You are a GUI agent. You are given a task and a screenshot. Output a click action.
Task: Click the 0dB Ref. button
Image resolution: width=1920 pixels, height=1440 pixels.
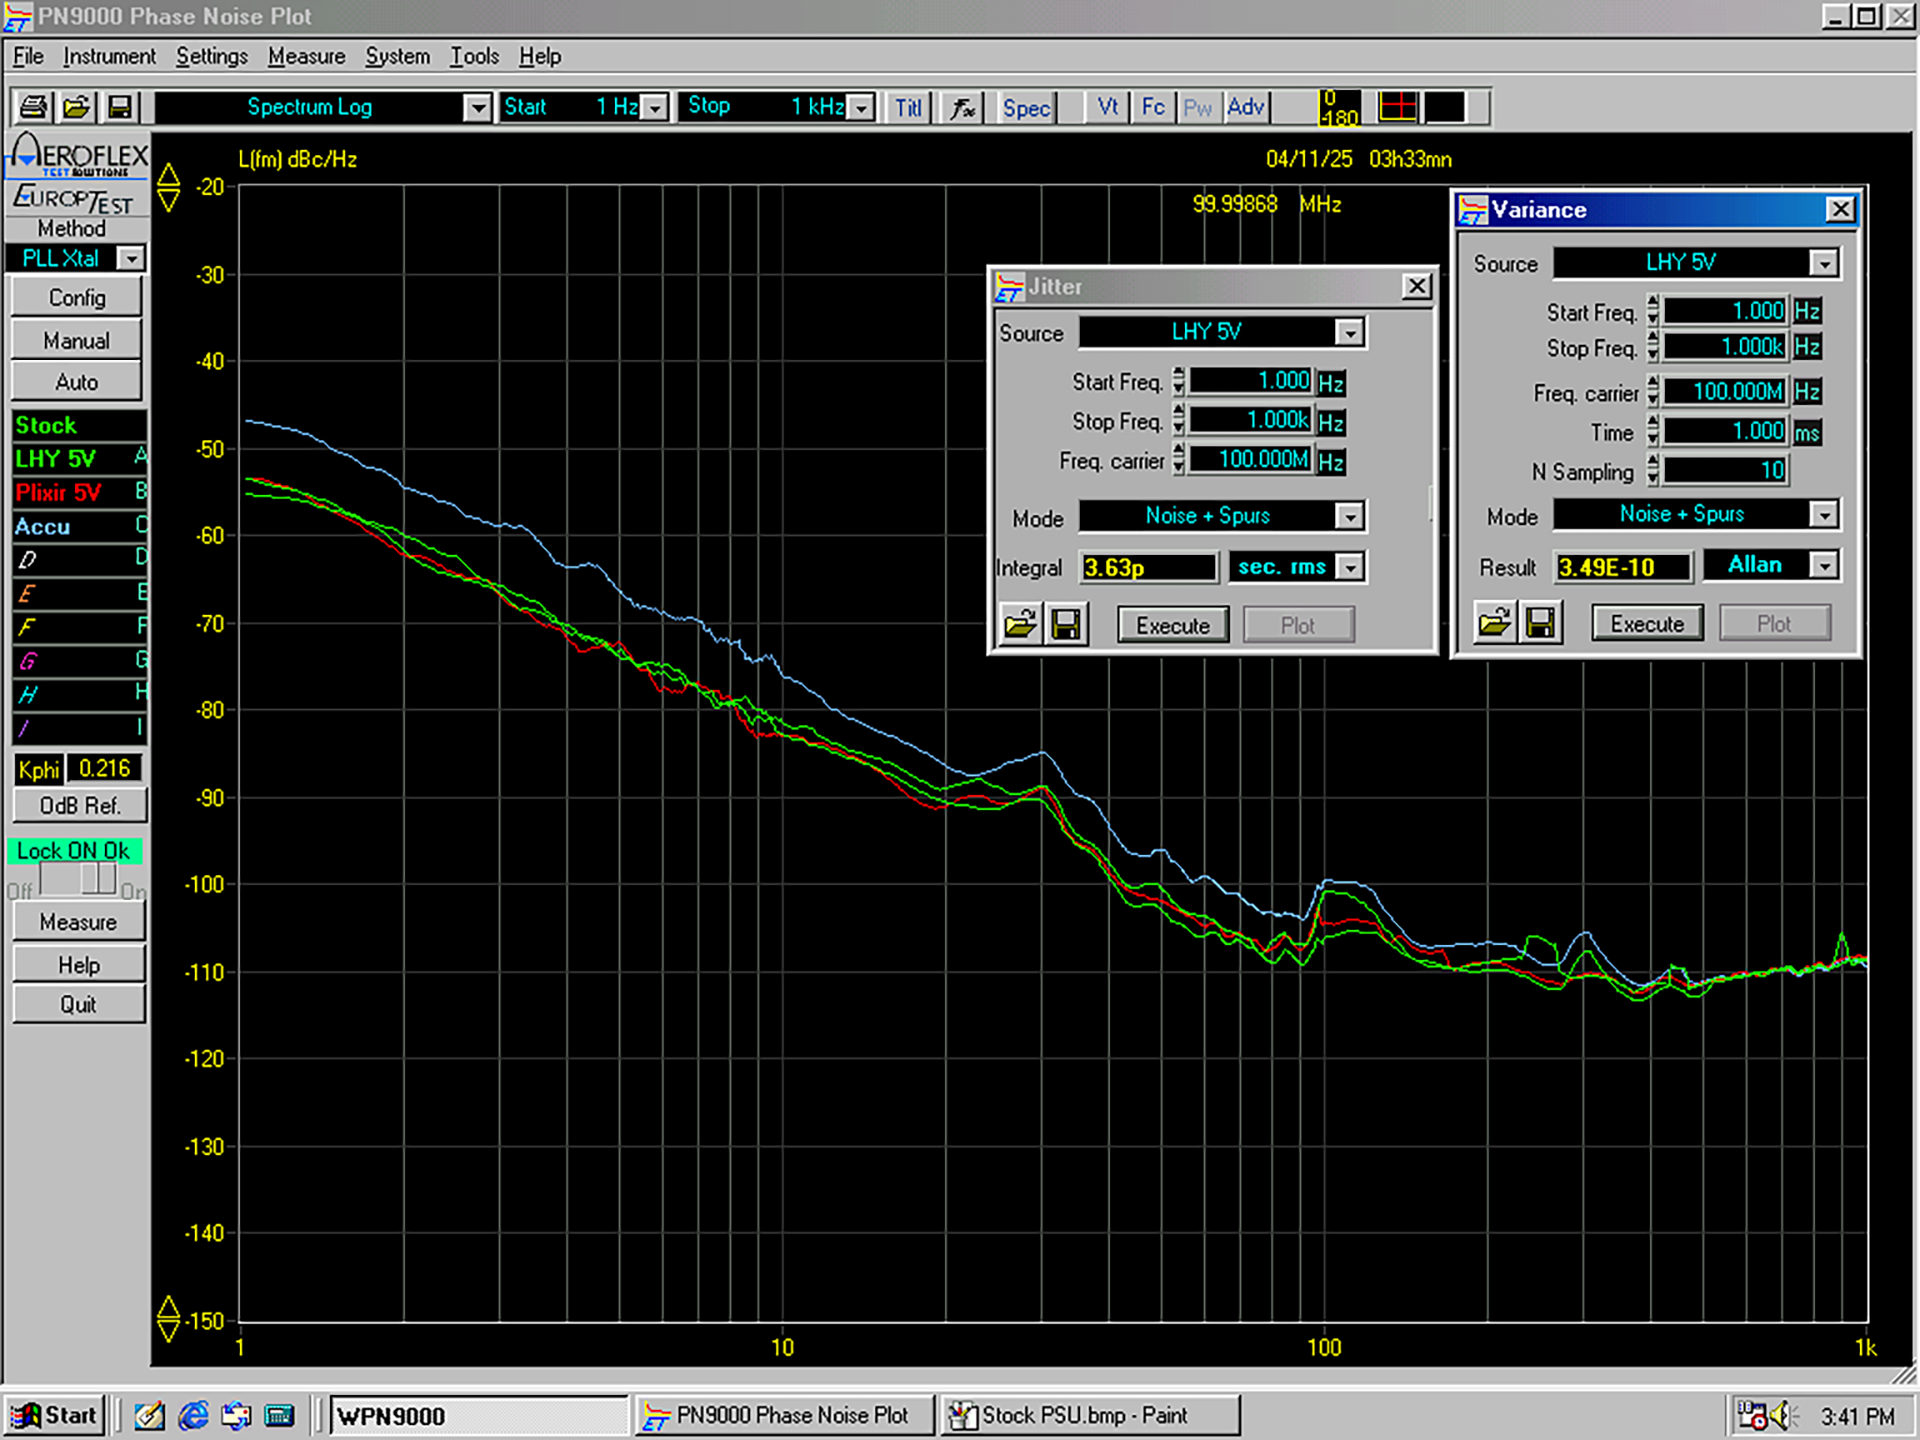click(x=80, y=805)
